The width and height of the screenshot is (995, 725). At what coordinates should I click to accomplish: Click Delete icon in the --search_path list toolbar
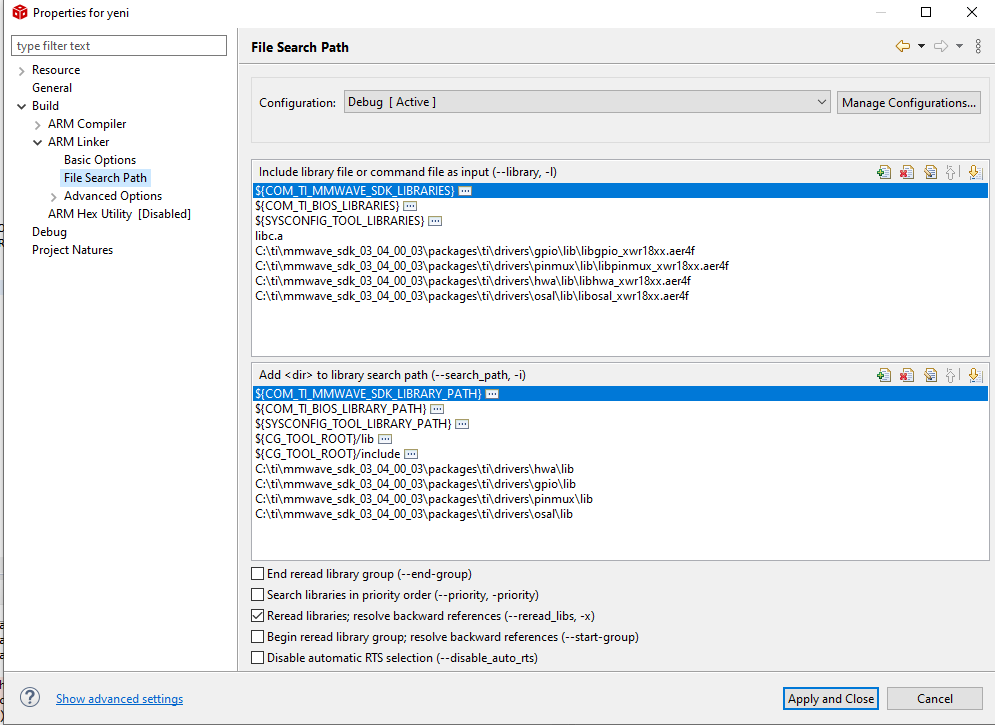pos(907,375)
